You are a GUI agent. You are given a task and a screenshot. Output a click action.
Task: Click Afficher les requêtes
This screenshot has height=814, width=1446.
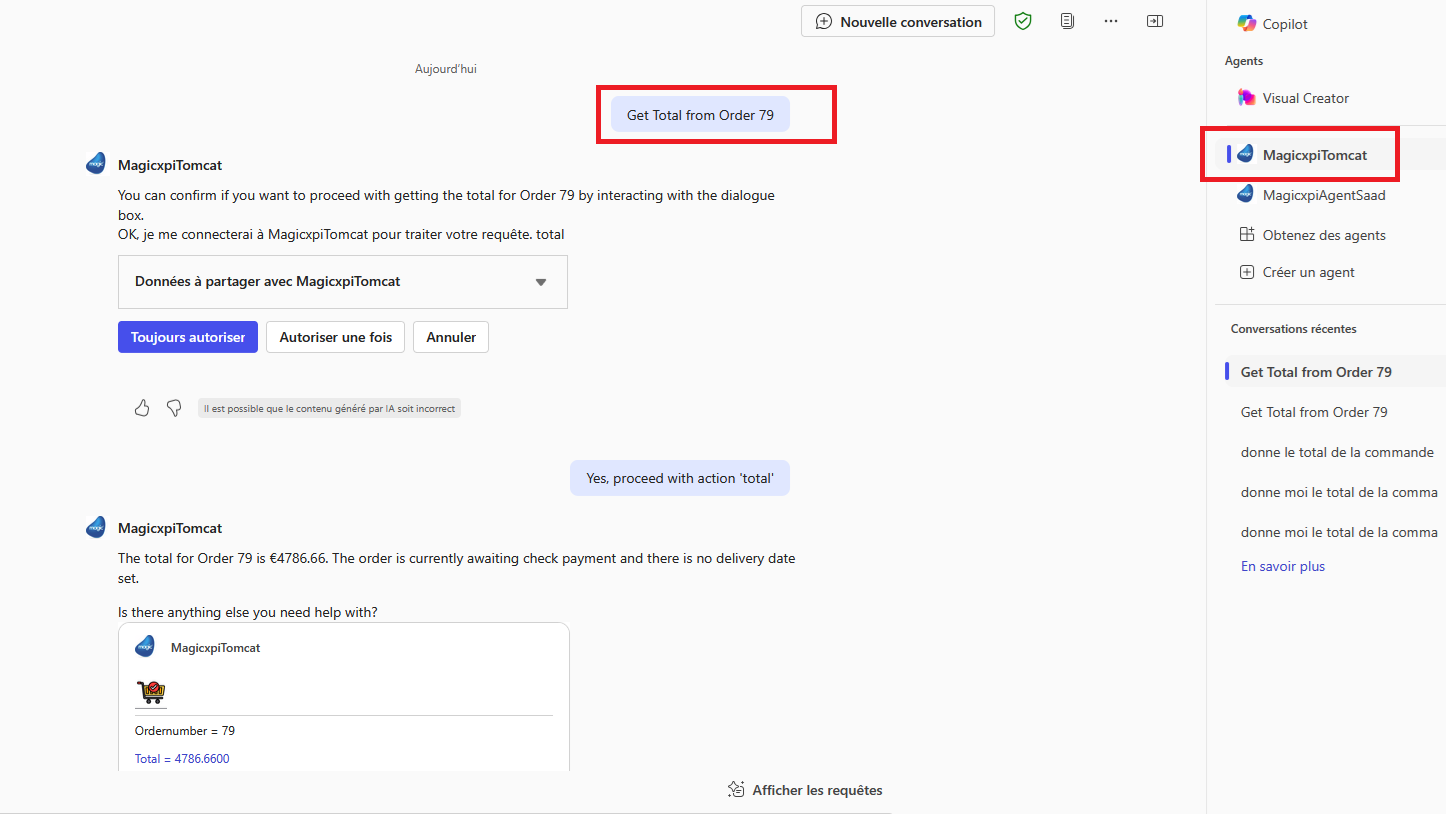(805, 790)
